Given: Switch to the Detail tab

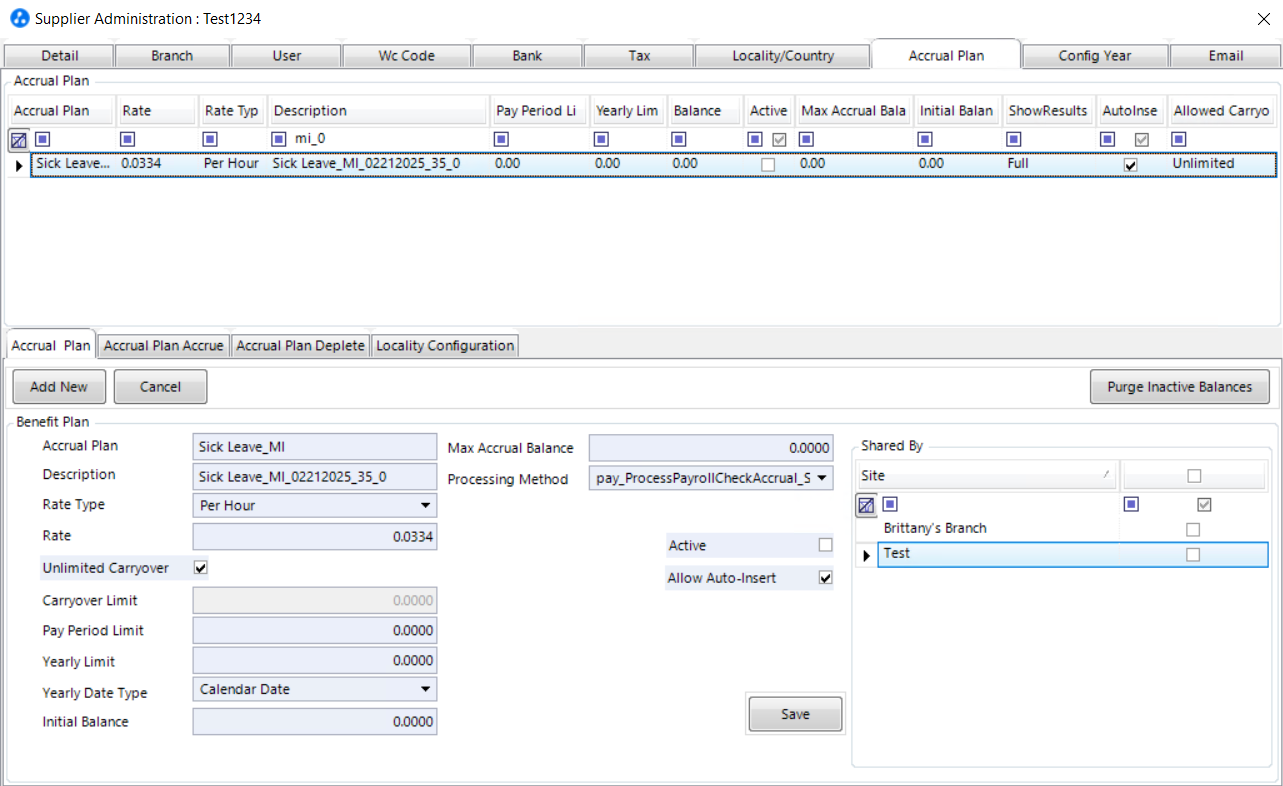Looking at the screenshot, I should [x=60, y=55].
